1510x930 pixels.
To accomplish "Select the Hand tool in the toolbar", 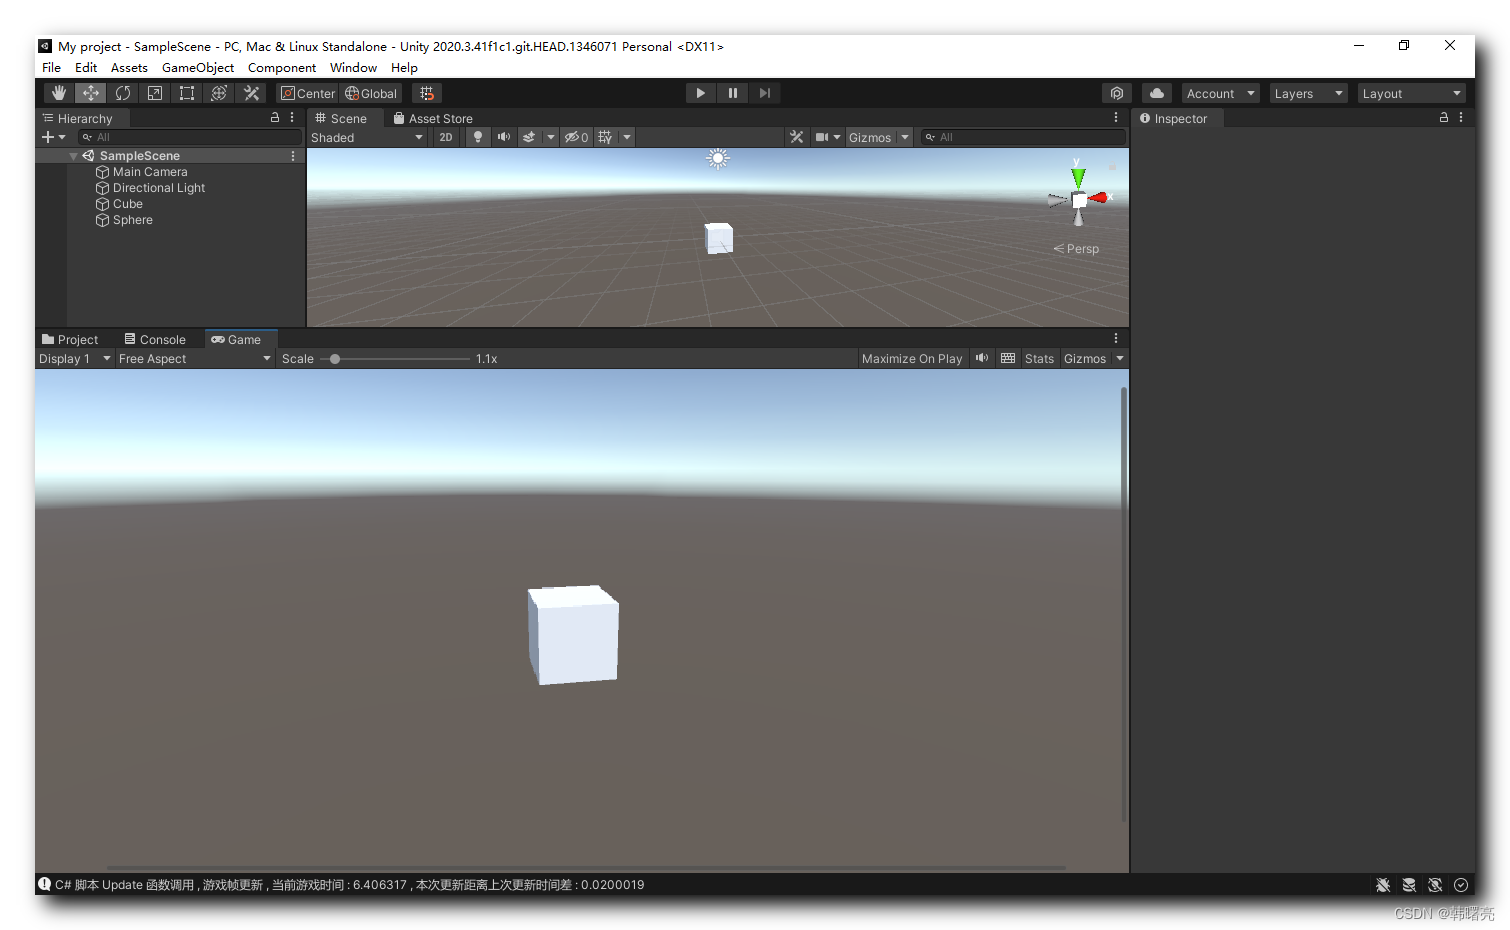I will [58, 92].
